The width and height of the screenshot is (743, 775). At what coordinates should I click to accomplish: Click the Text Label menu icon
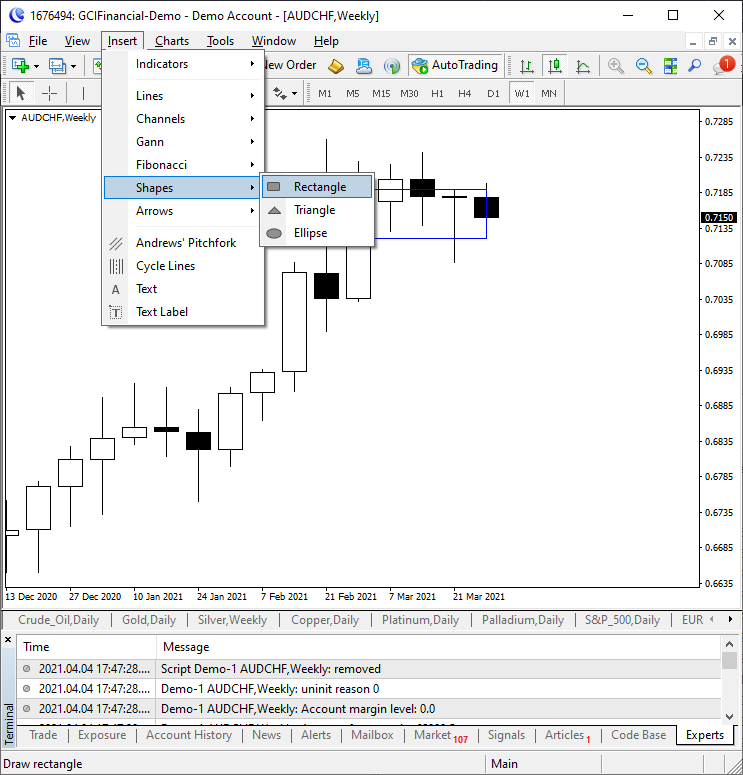(x=116, y=312)
